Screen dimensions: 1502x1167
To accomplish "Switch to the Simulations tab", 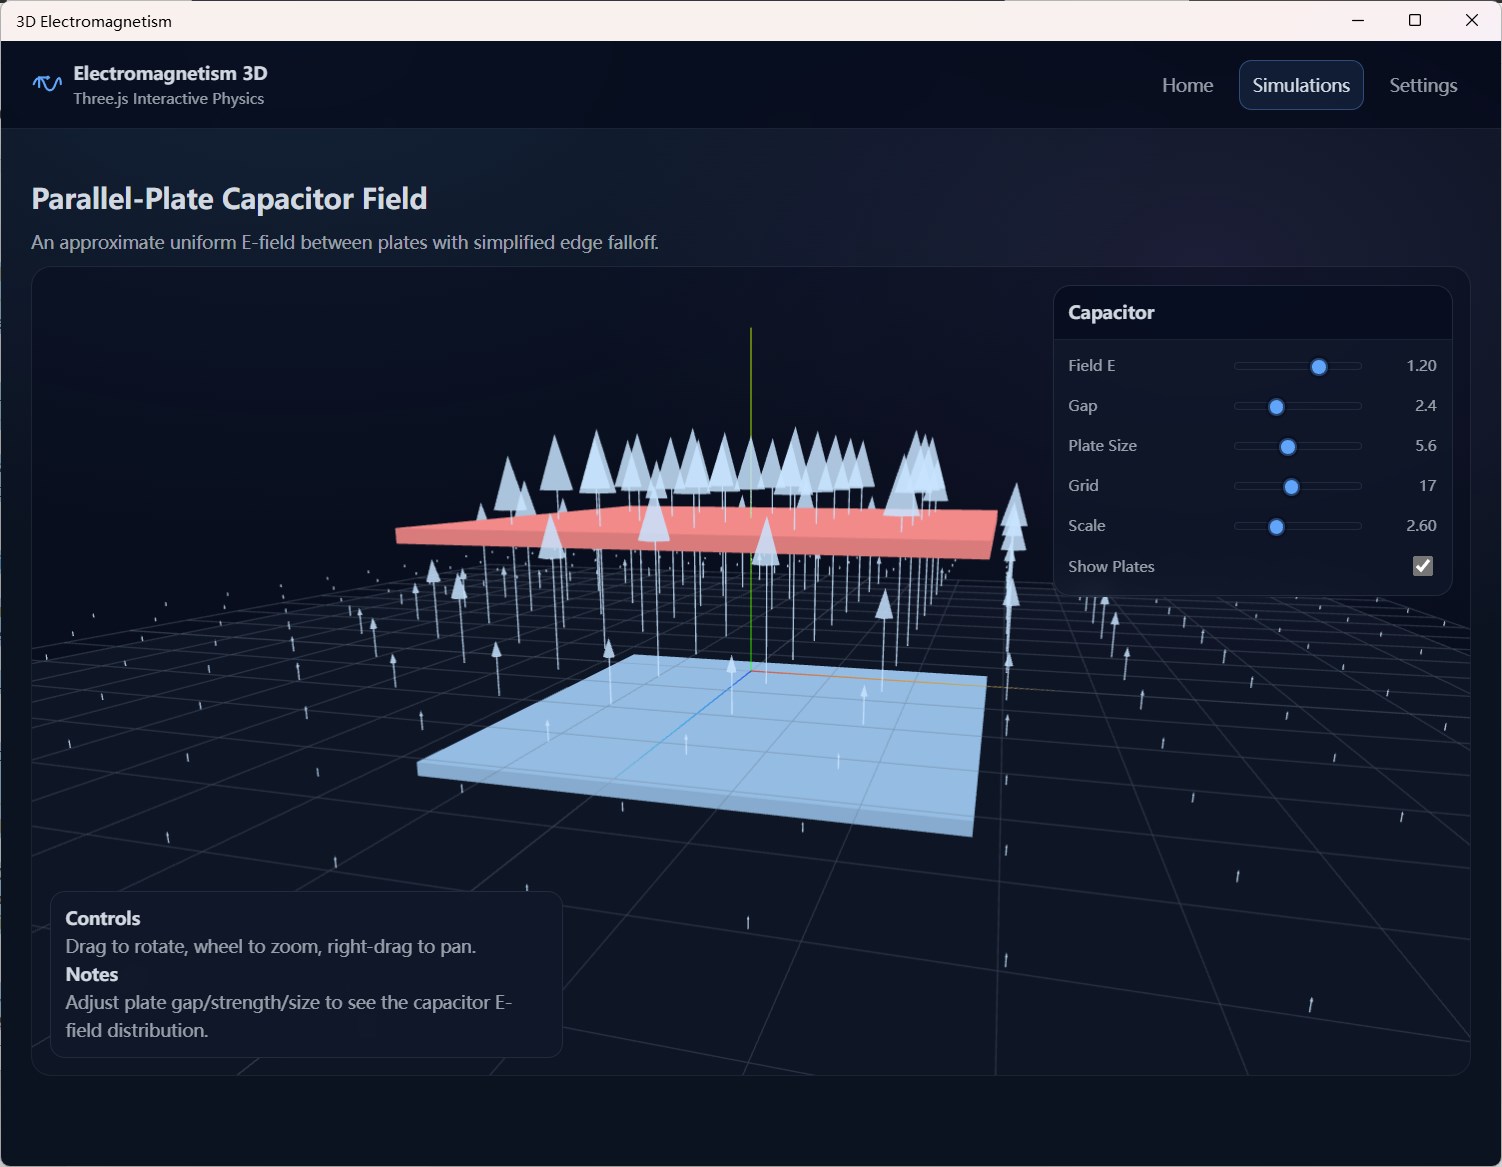I will click(1300, 85).
